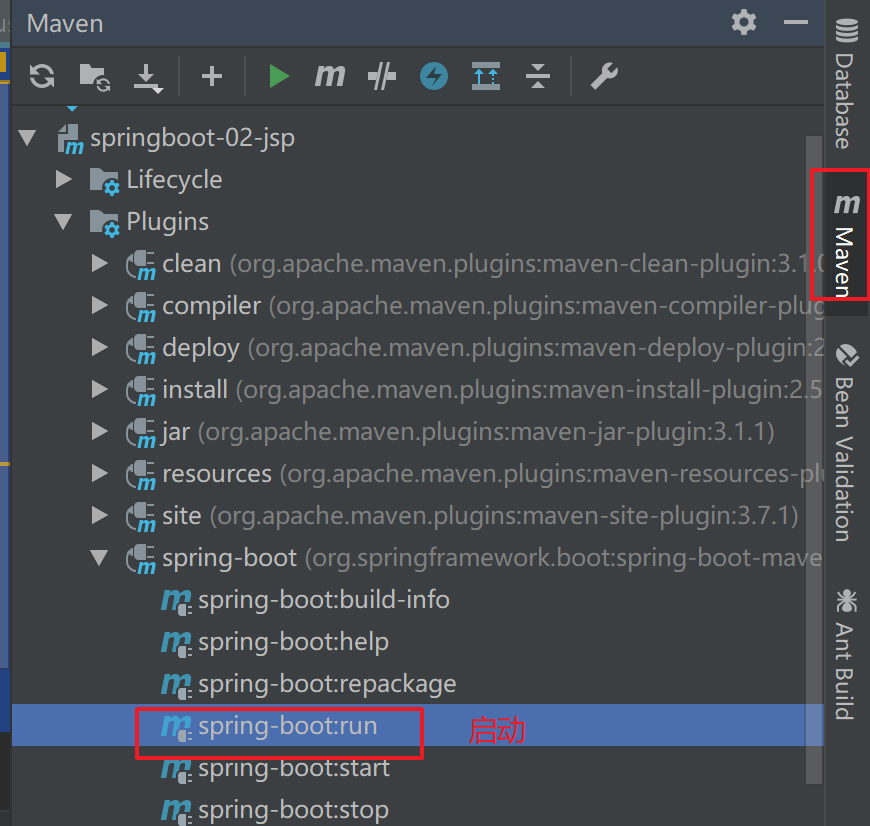The image size is (870, 826).
Task: Click deploy plugin row text
Action: pos(201,347)
